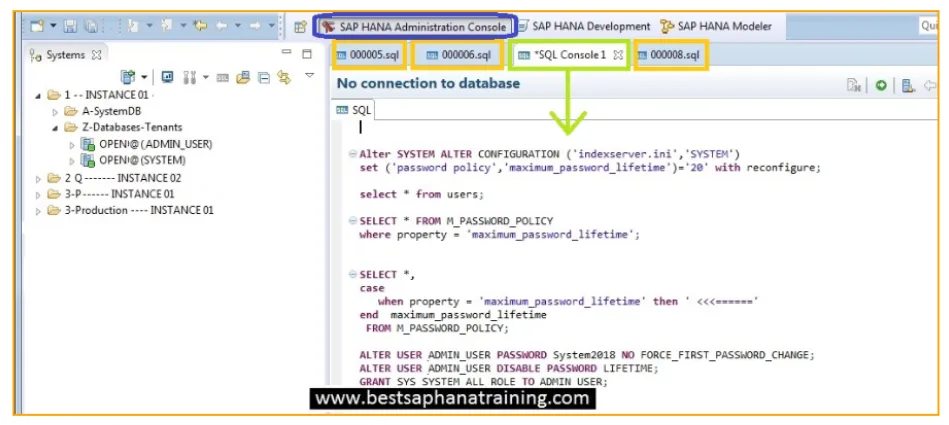Click Collapse All in Systems toolbar

[263, 77]
